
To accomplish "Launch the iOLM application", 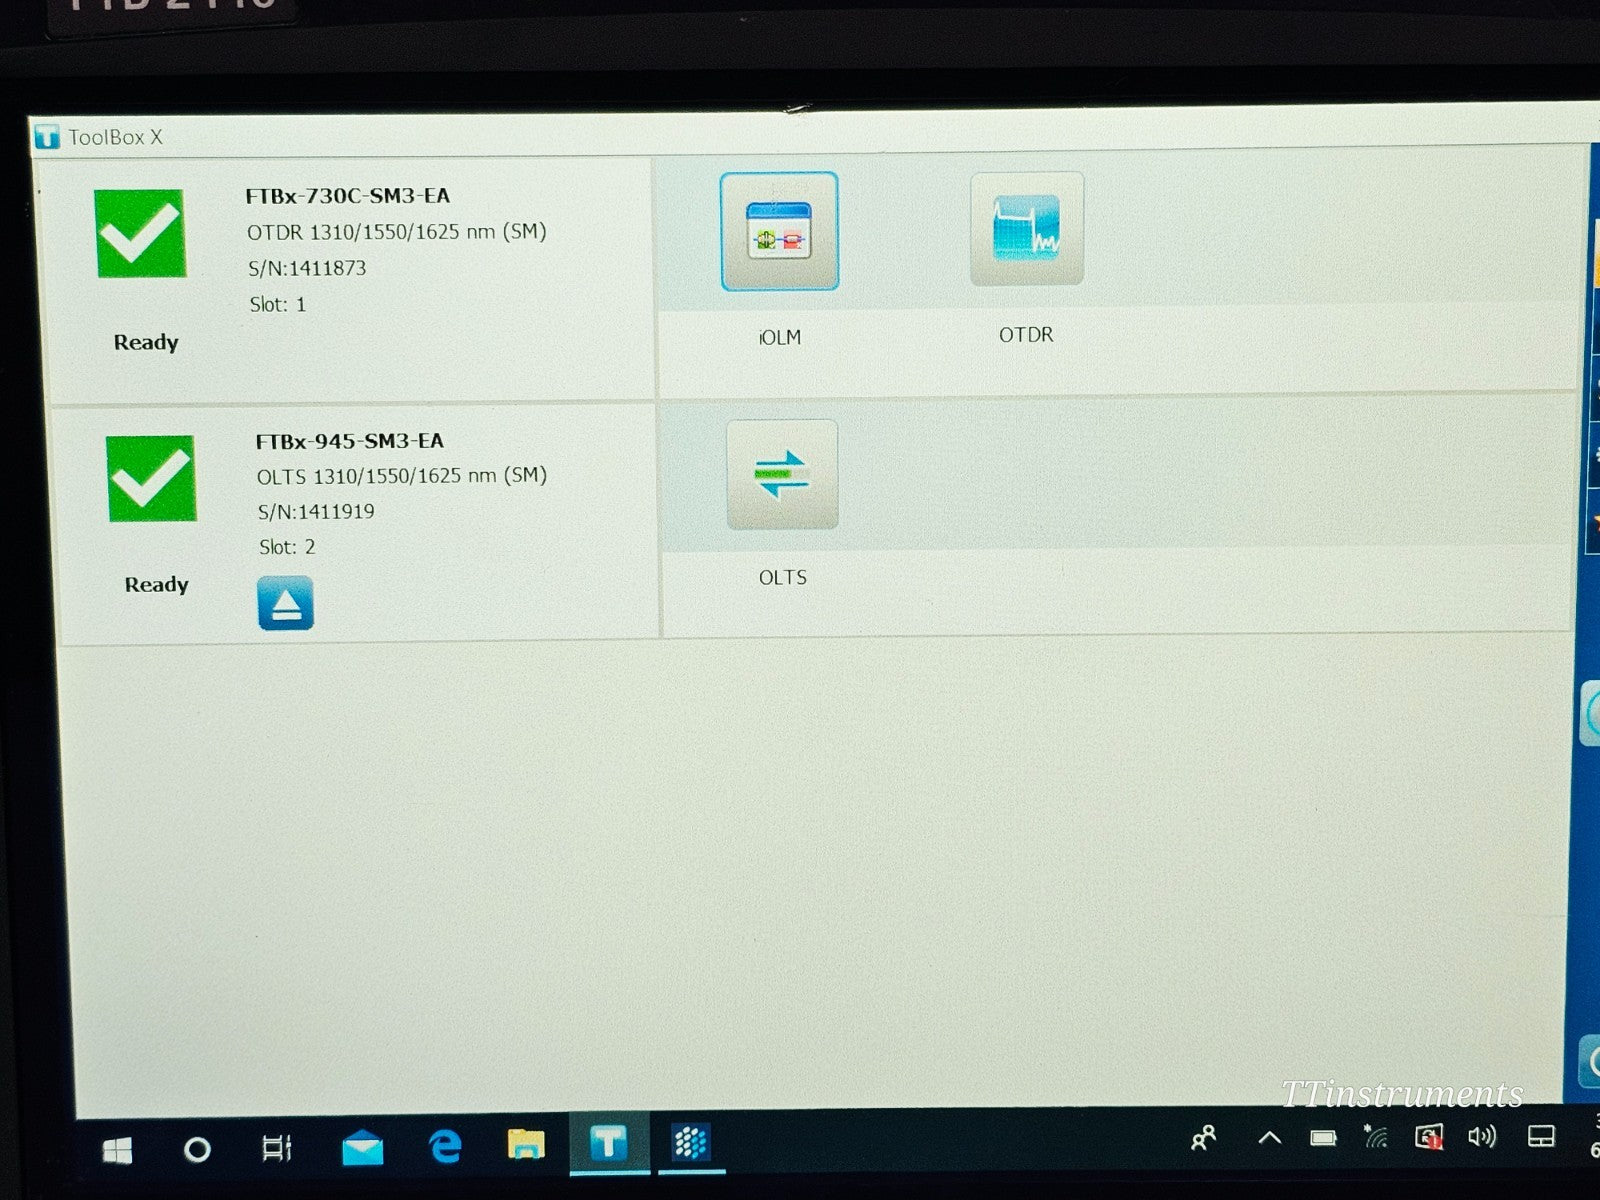I will (779, 232).
